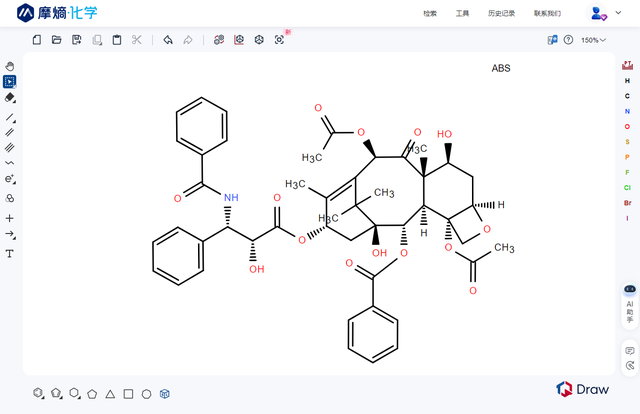The image size is (640, 414).
Task: Open the 历史记录 history menu
Action: tap(501, 13)
